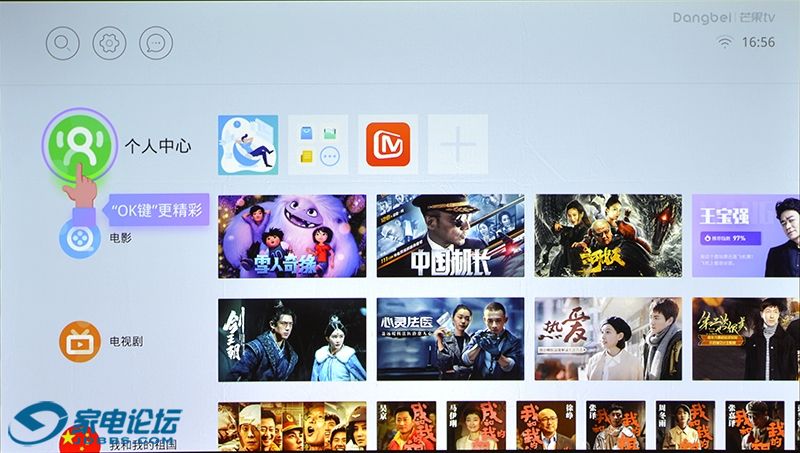Open the 第二次也很美 drama poster

coord(746,340)
